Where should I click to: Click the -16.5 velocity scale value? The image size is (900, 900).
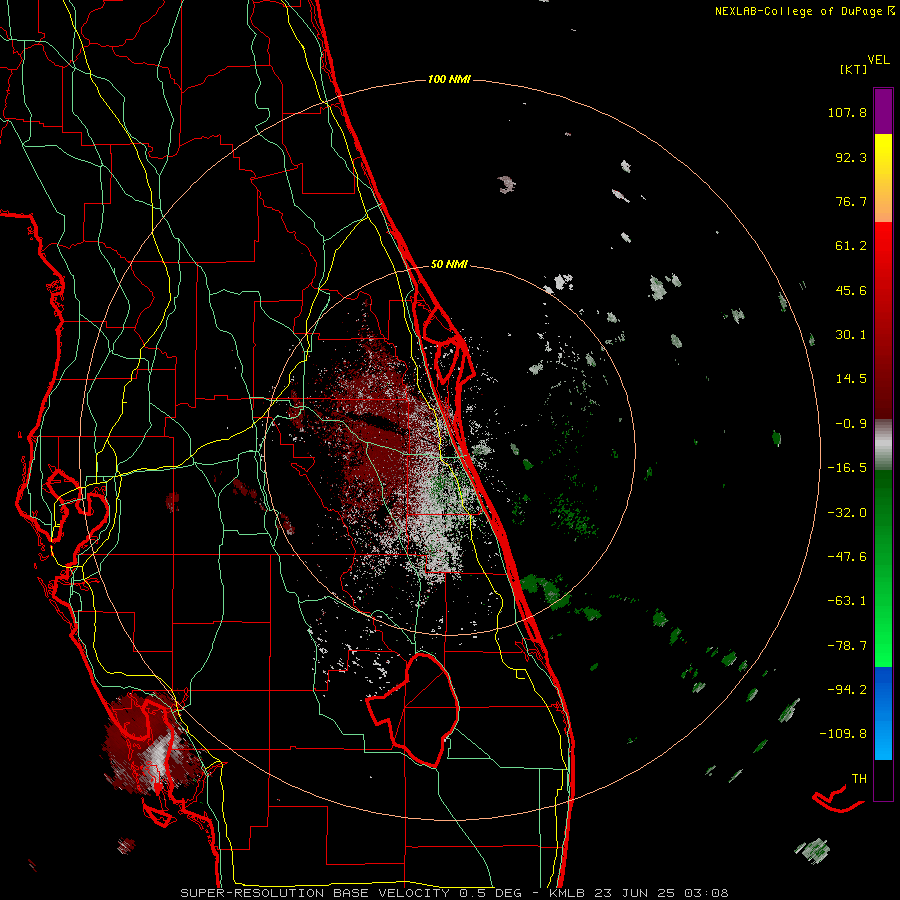point(847,468)
